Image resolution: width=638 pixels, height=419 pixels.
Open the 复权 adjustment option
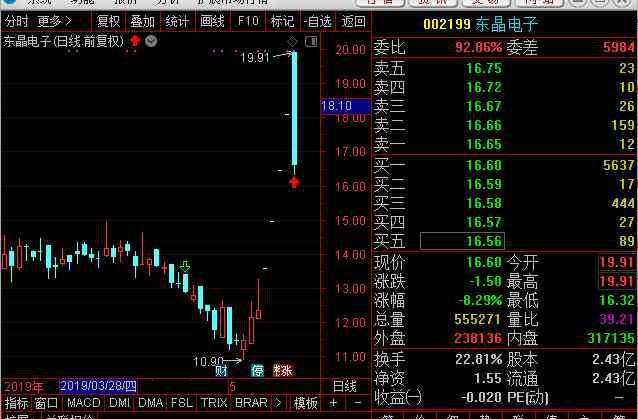coord(109,21)
